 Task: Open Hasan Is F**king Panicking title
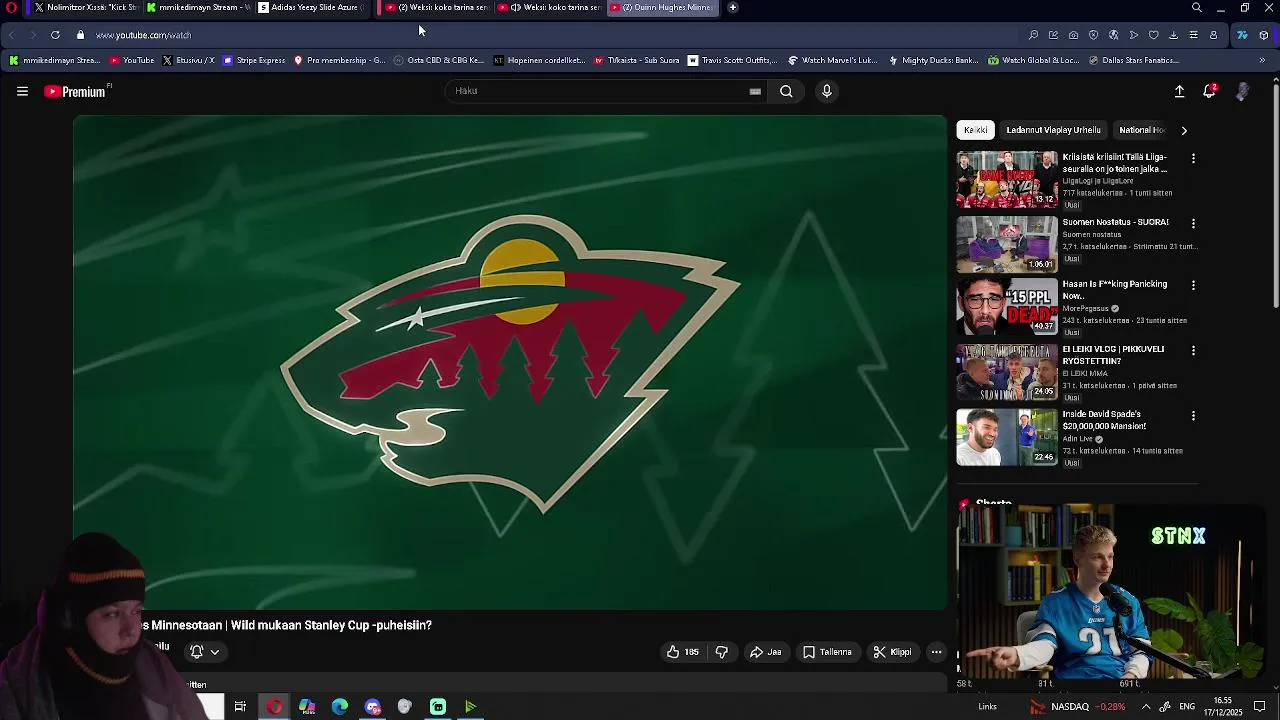point(1115,290)
